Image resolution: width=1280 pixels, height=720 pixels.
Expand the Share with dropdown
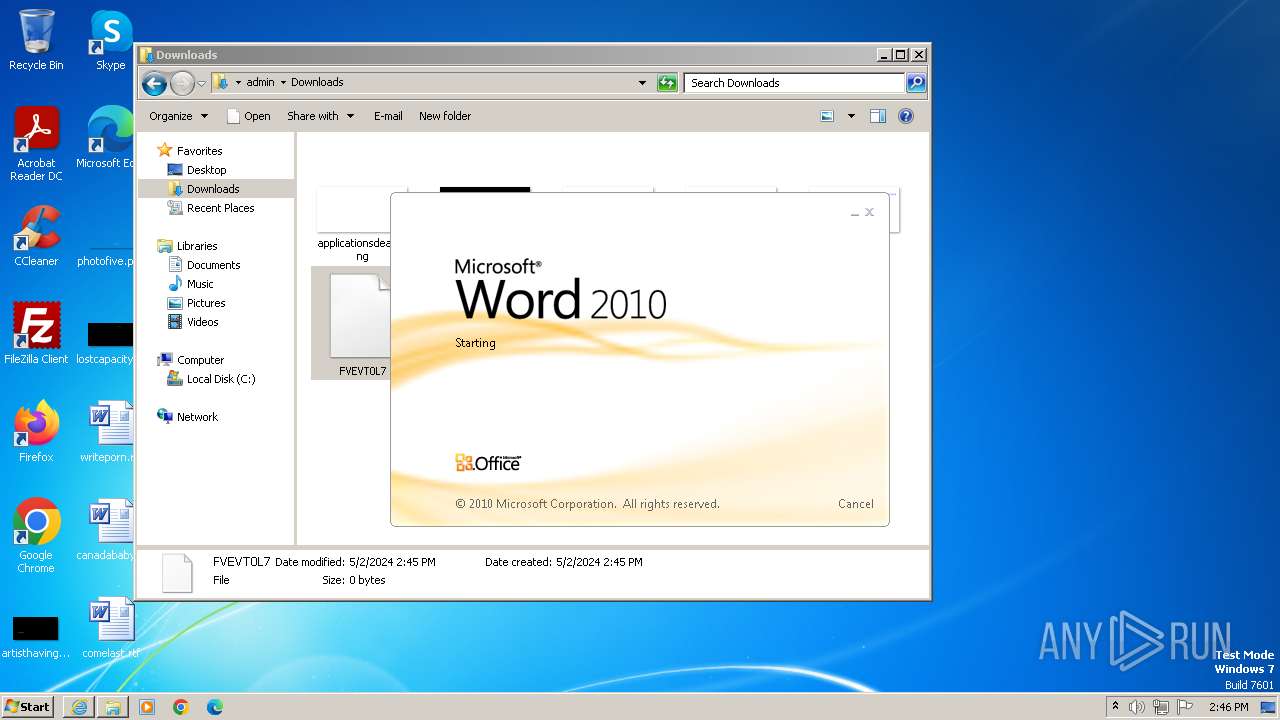point(320,116)
